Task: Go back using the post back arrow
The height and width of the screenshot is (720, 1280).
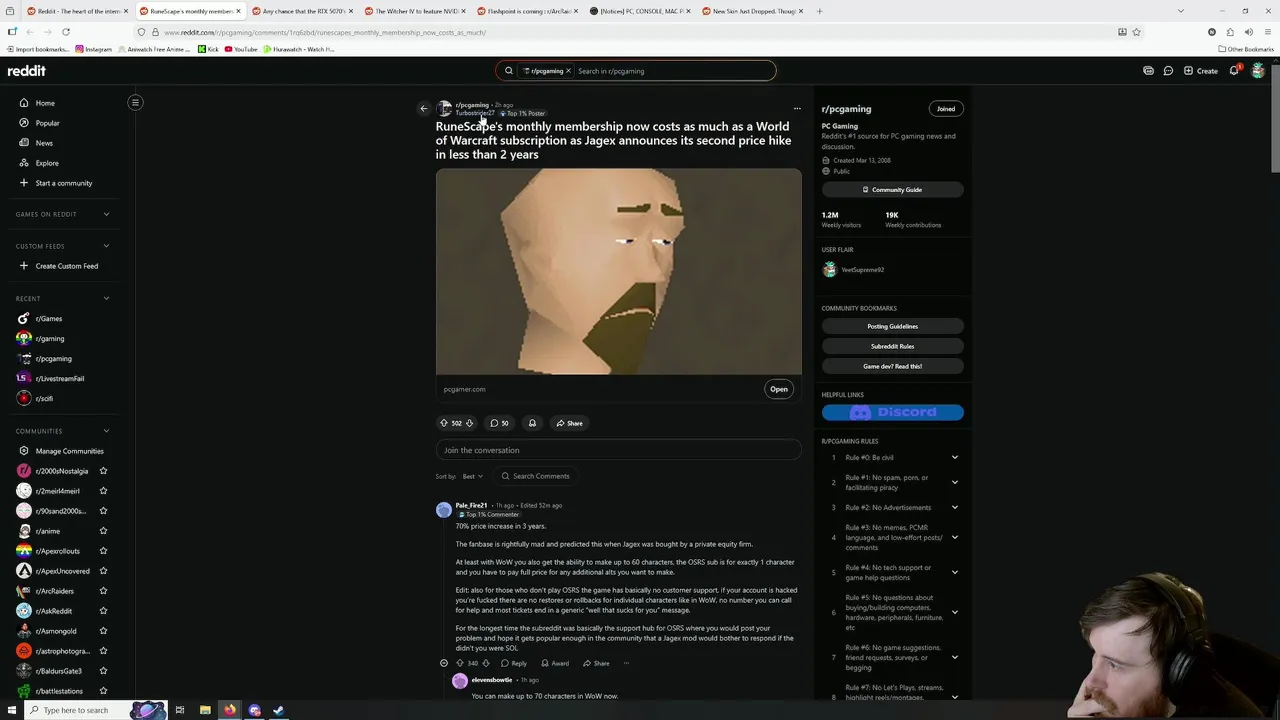Action: [423, 108]
